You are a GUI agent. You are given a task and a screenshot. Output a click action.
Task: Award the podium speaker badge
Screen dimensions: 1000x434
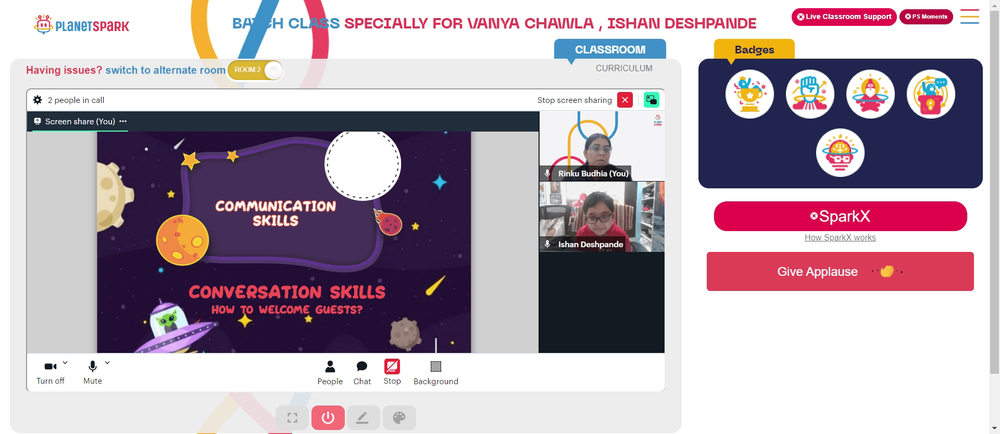(930, 94)
